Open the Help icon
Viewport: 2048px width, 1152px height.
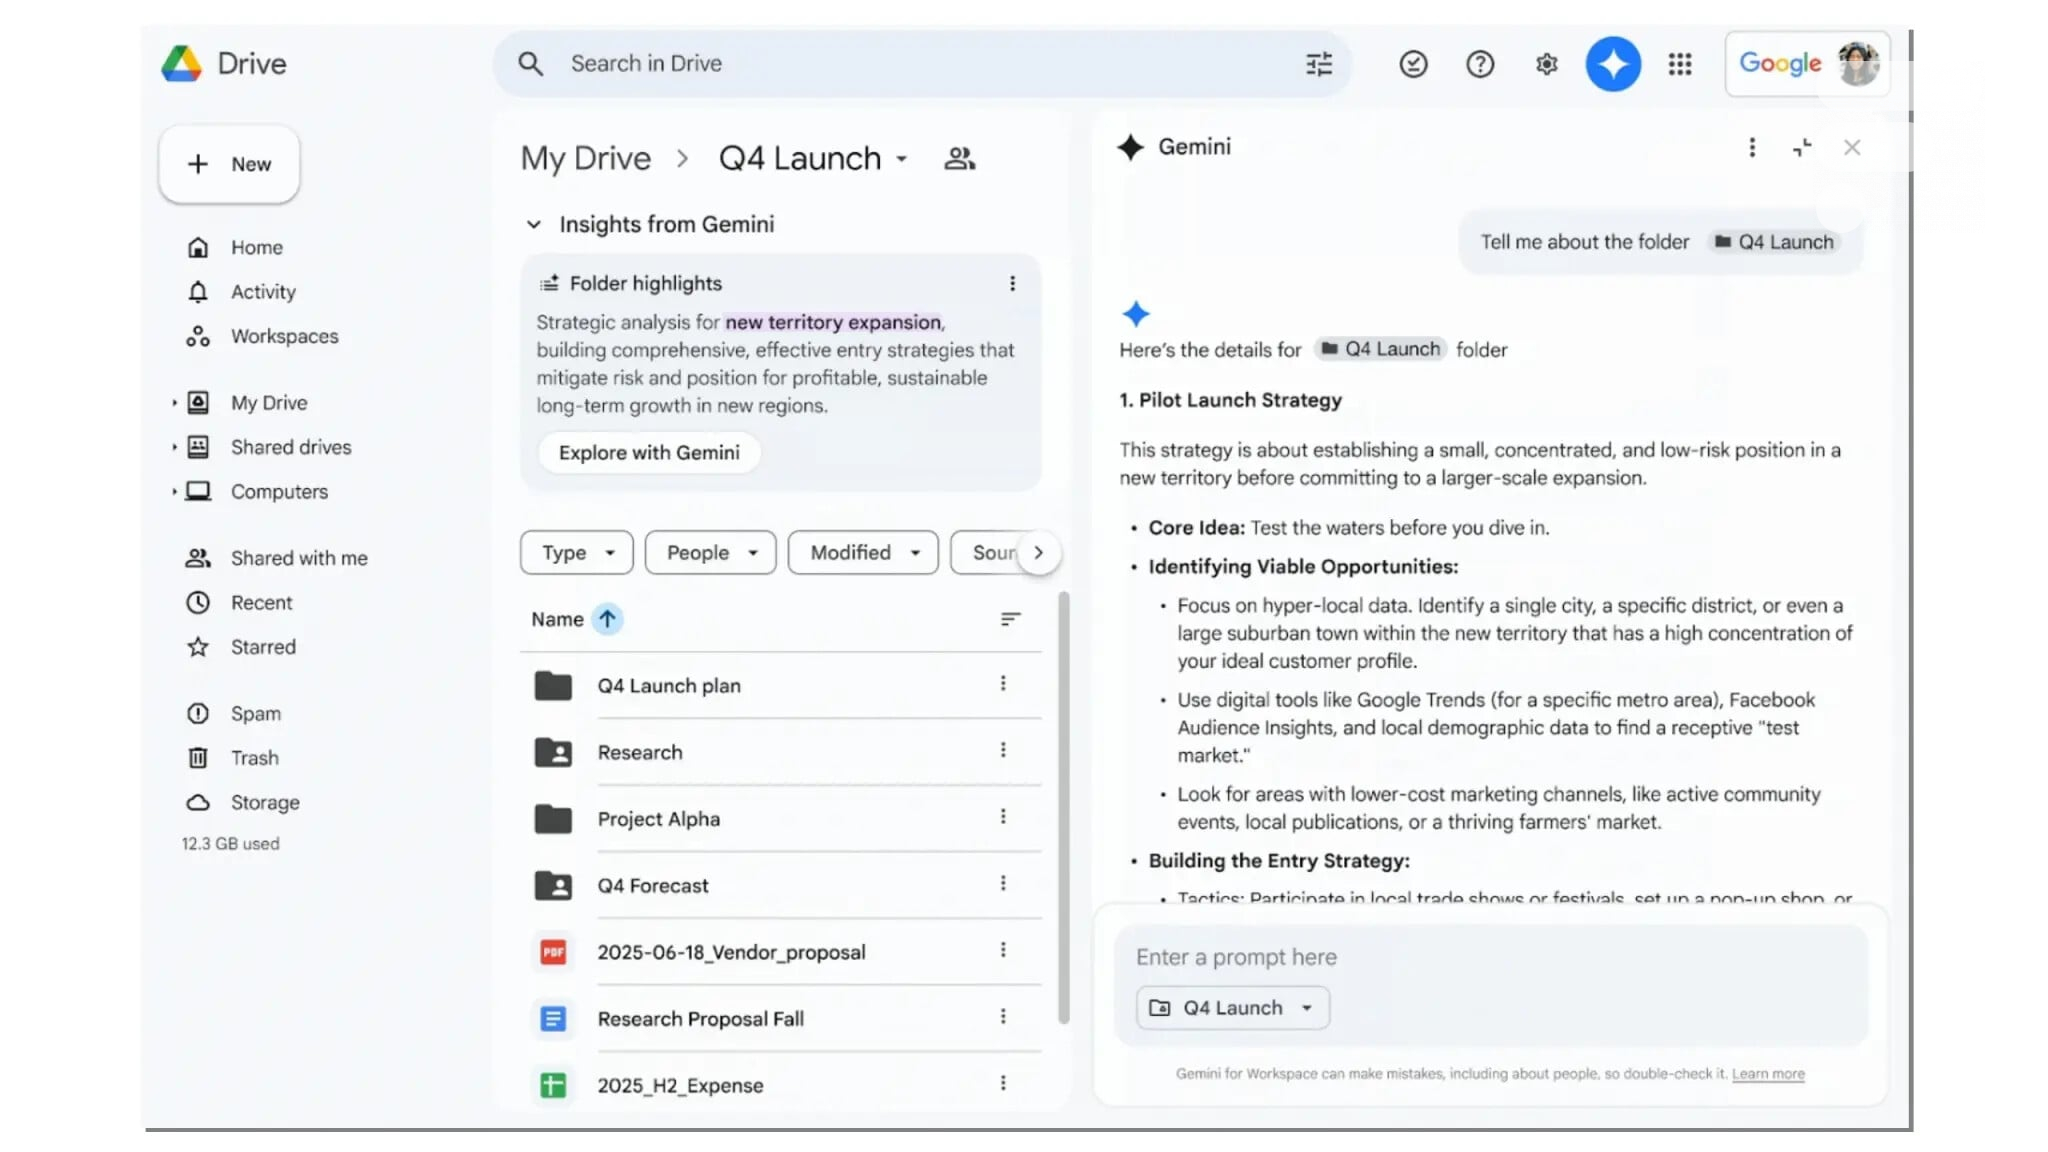coord(1479,63)
